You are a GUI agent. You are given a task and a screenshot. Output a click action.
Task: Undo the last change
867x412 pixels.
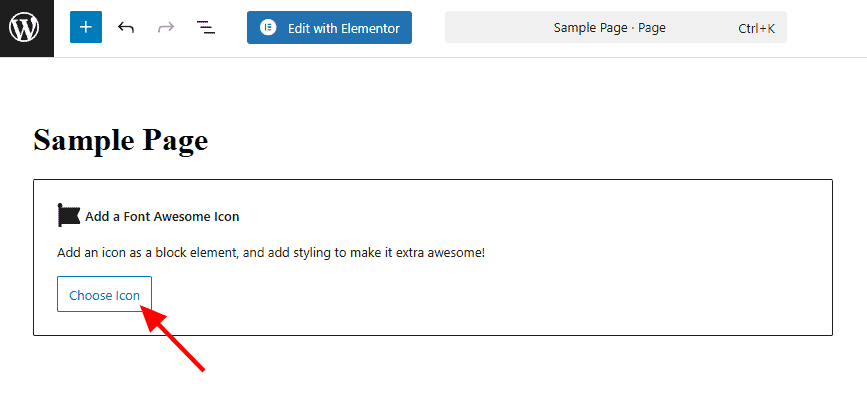(x=126, y=27)
